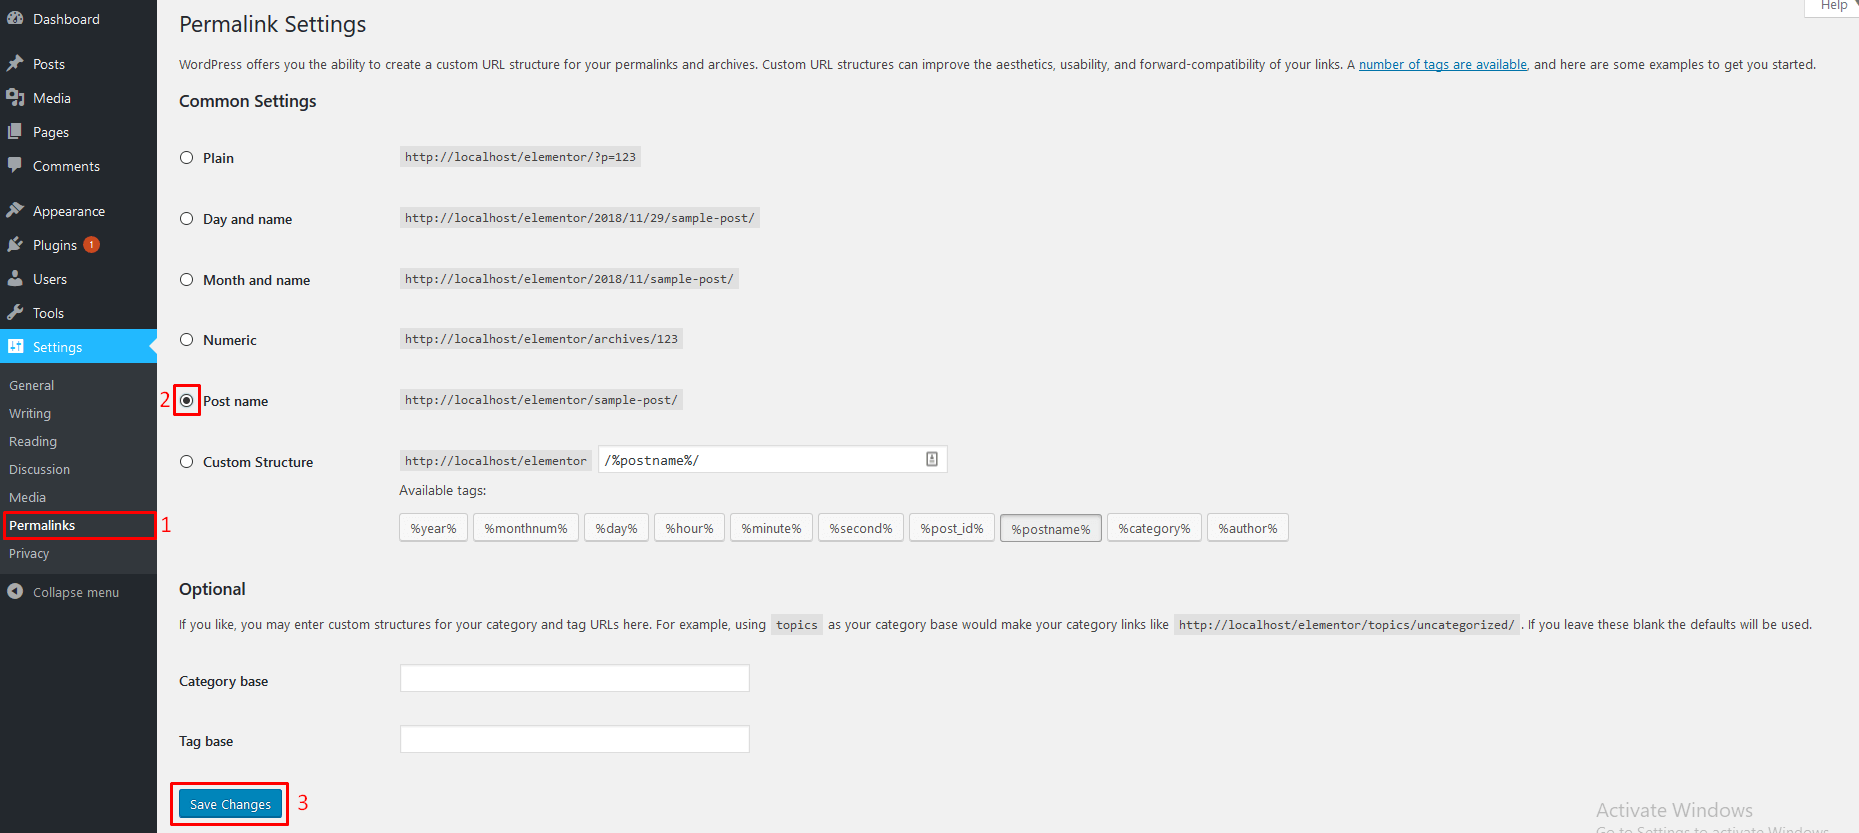The image size is (1859, 833).
Task: Open Media via its sidebar icon
Action: (15, 98)
